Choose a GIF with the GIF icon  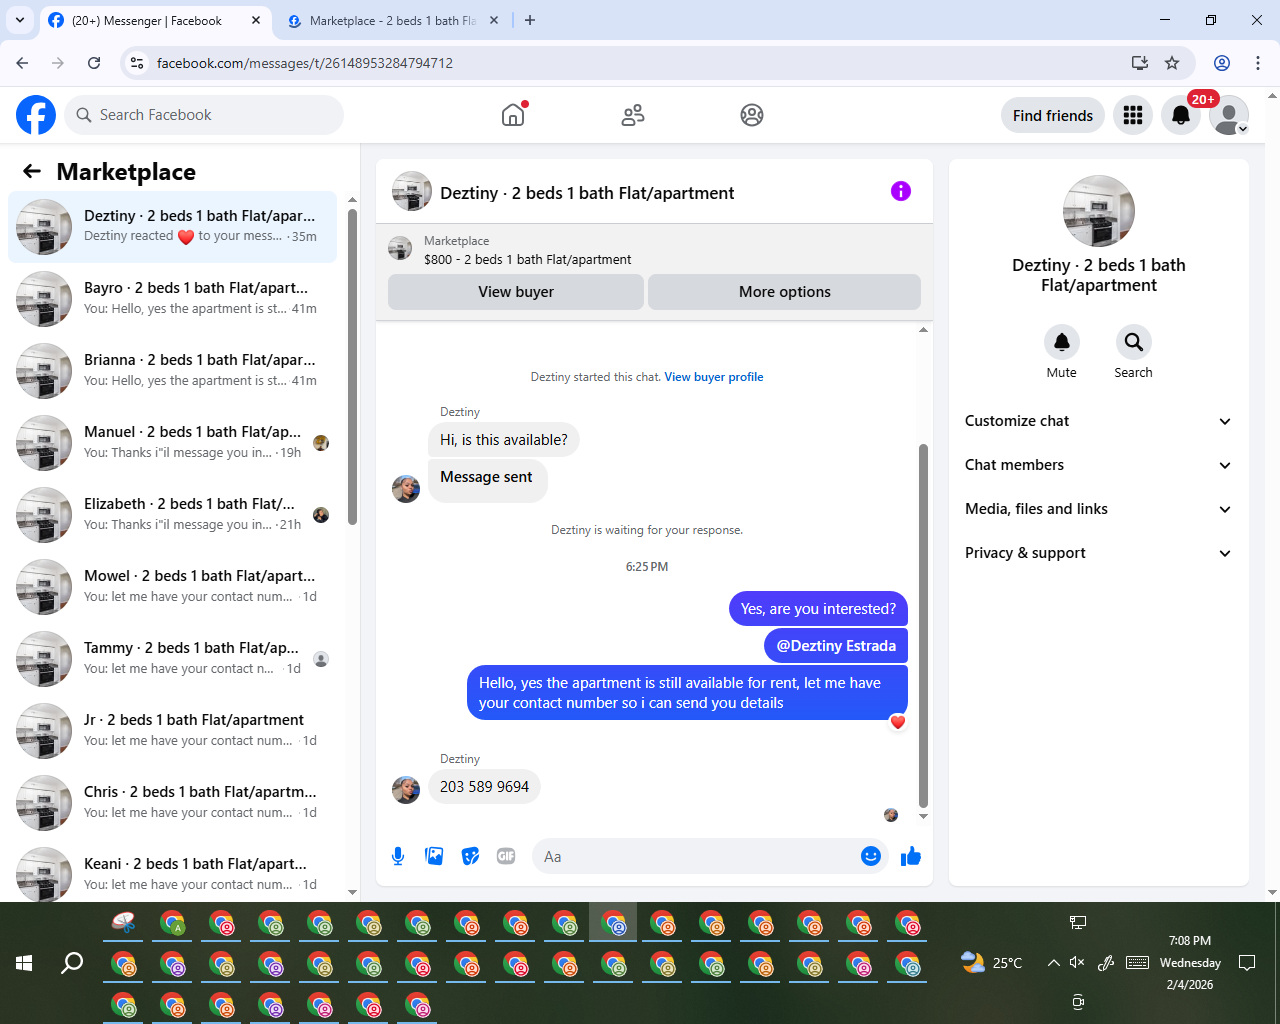[506, 856]
